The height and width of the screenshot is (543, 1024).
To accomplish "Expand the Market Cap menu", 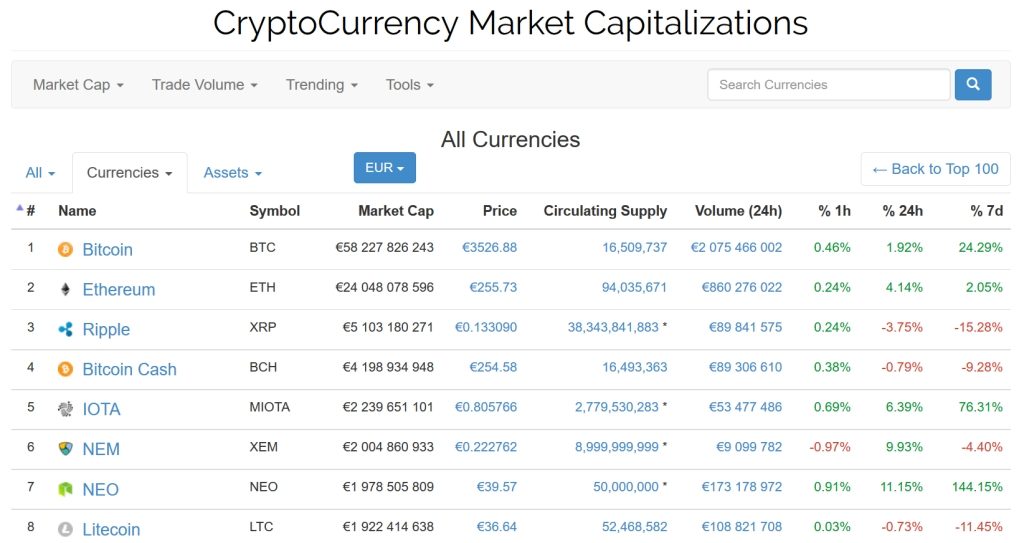I will [x=78, y=85].
